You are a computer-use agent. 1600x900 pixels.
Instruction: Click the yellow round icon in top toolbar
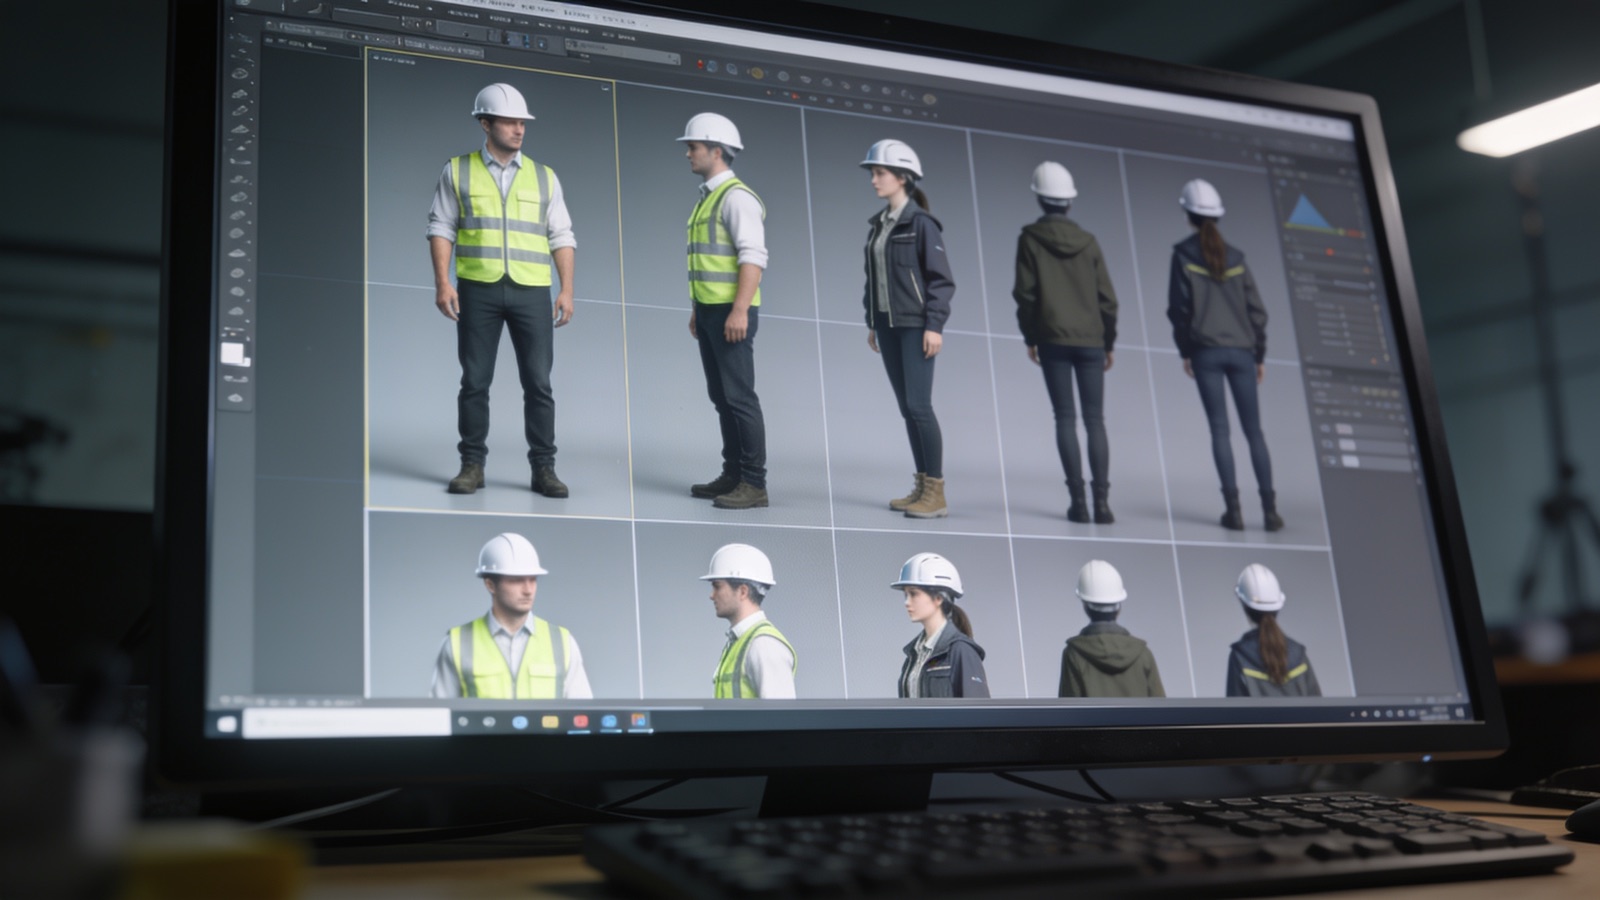[757, 73]
